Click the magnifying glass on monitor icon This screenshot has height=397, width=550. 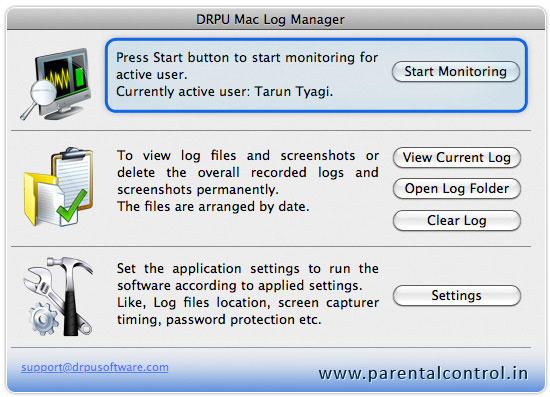(x=39, y=98)
